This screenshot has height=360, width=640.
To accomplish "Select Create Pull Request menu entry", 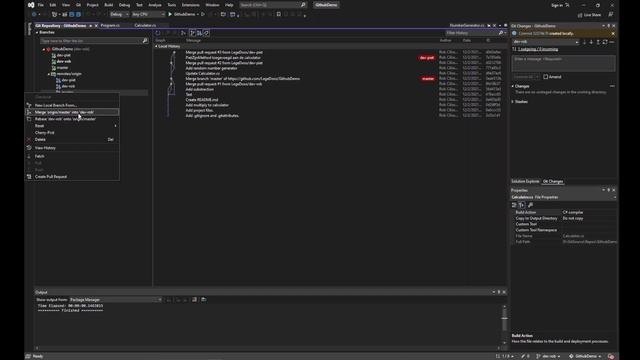I will (x=72, y=177).
